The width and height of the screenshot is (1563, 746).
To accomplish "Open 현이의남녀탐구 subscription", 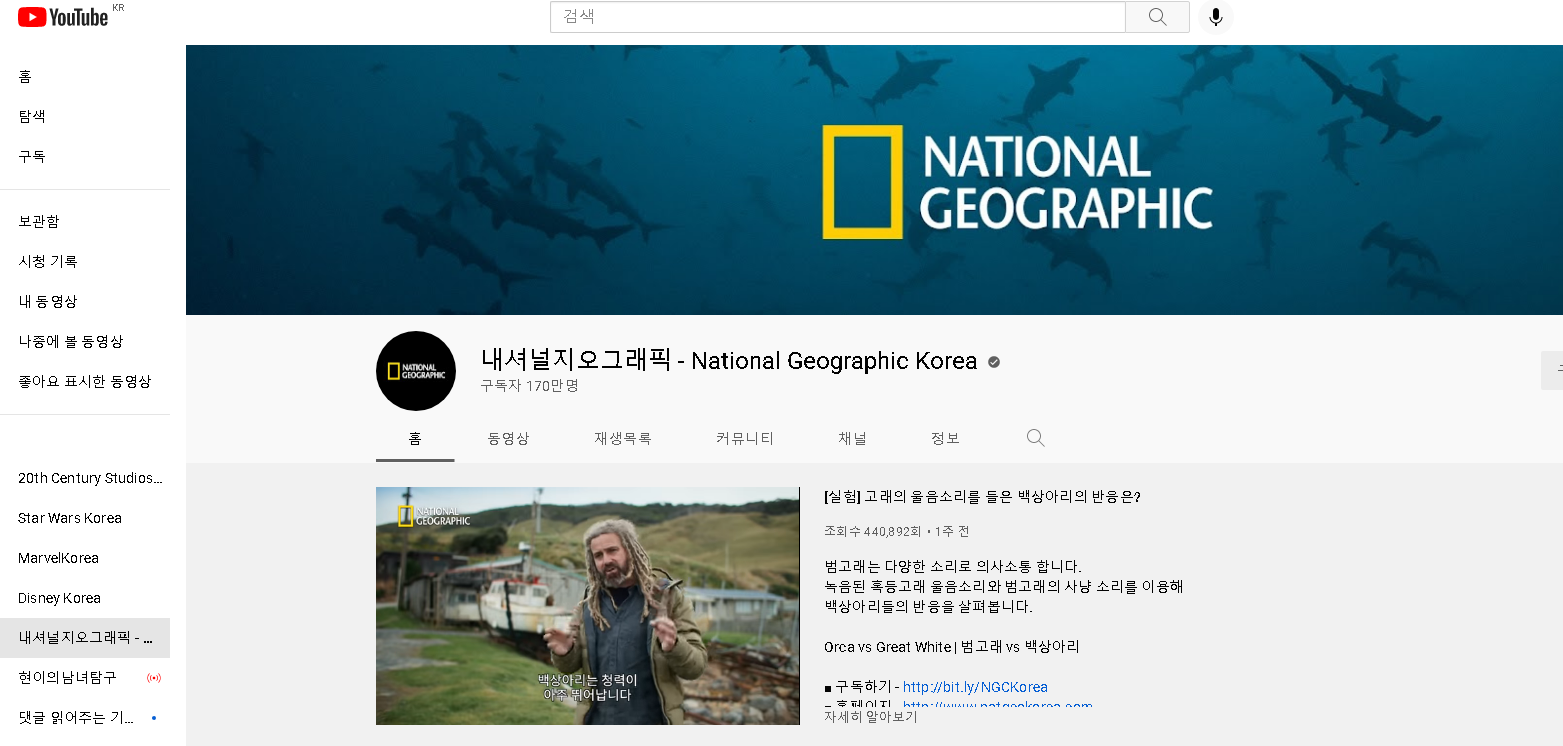I will click(85, 678).
